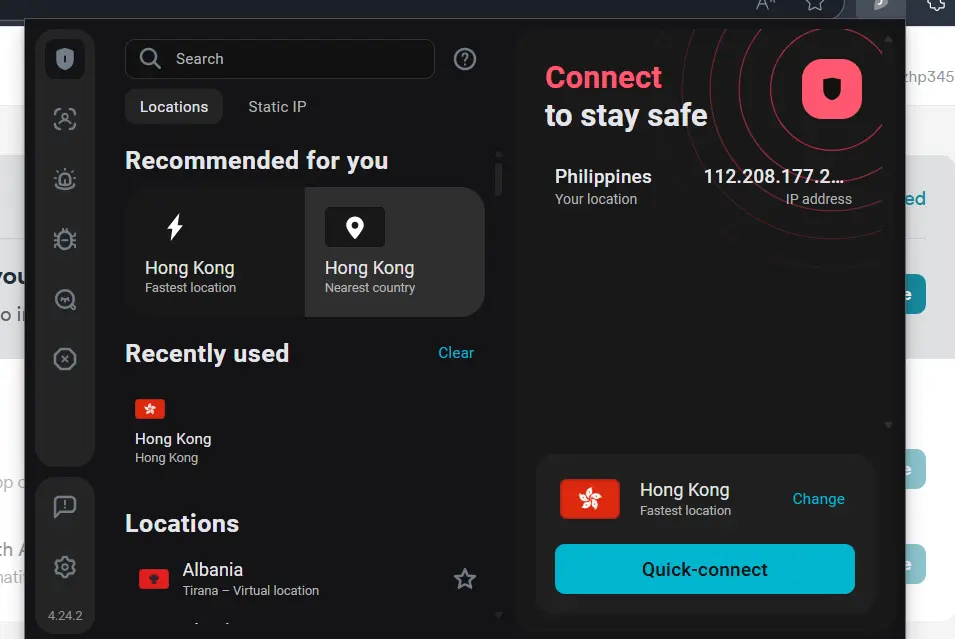The height and width of the screenshot is (639, 955).
Task: Open the settings gear icon
Action: coord(65,567)
